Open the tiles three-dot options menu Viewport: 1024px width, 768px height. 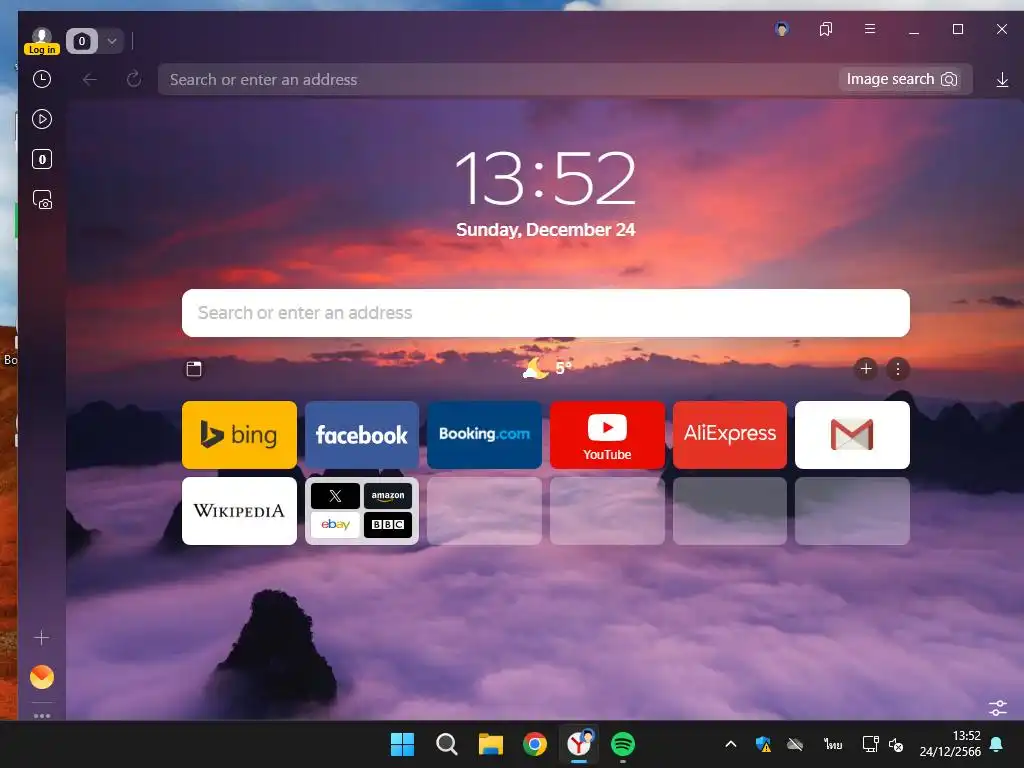(x=898, y=369)
